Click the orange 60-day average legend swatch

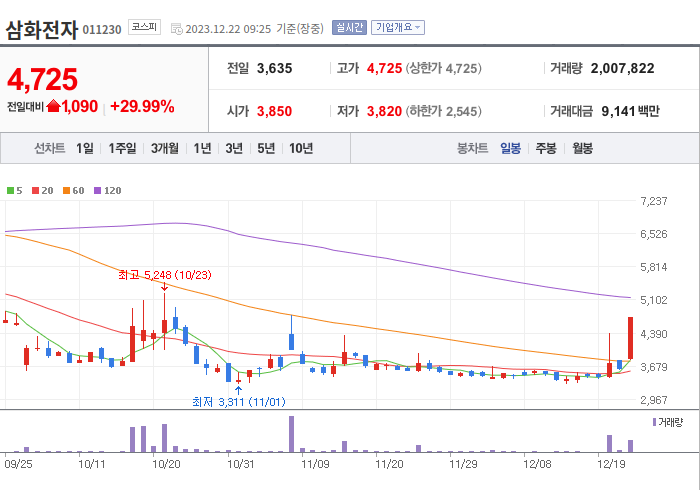66,191
